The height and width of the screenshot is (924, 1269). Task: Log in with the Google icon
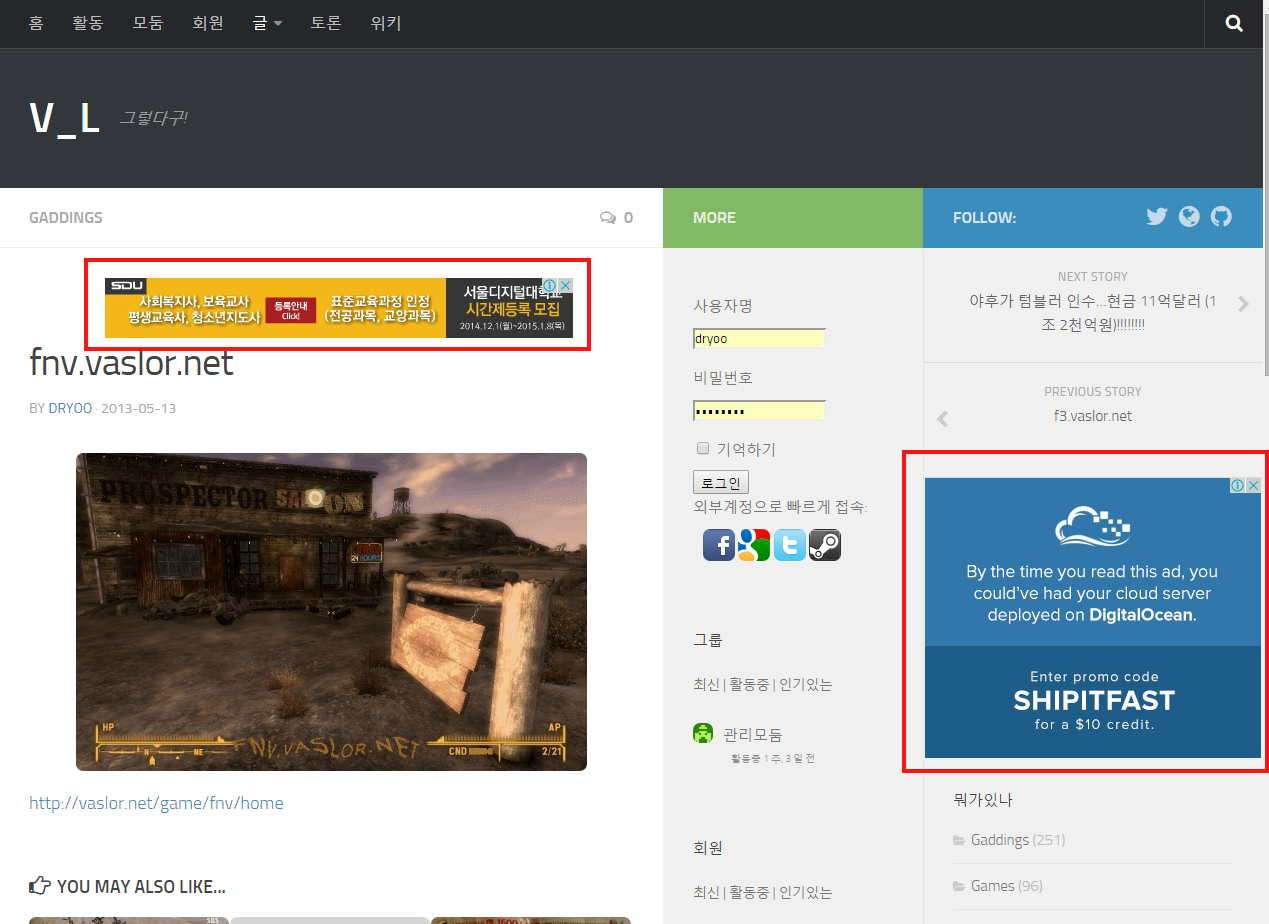[753, 545]
